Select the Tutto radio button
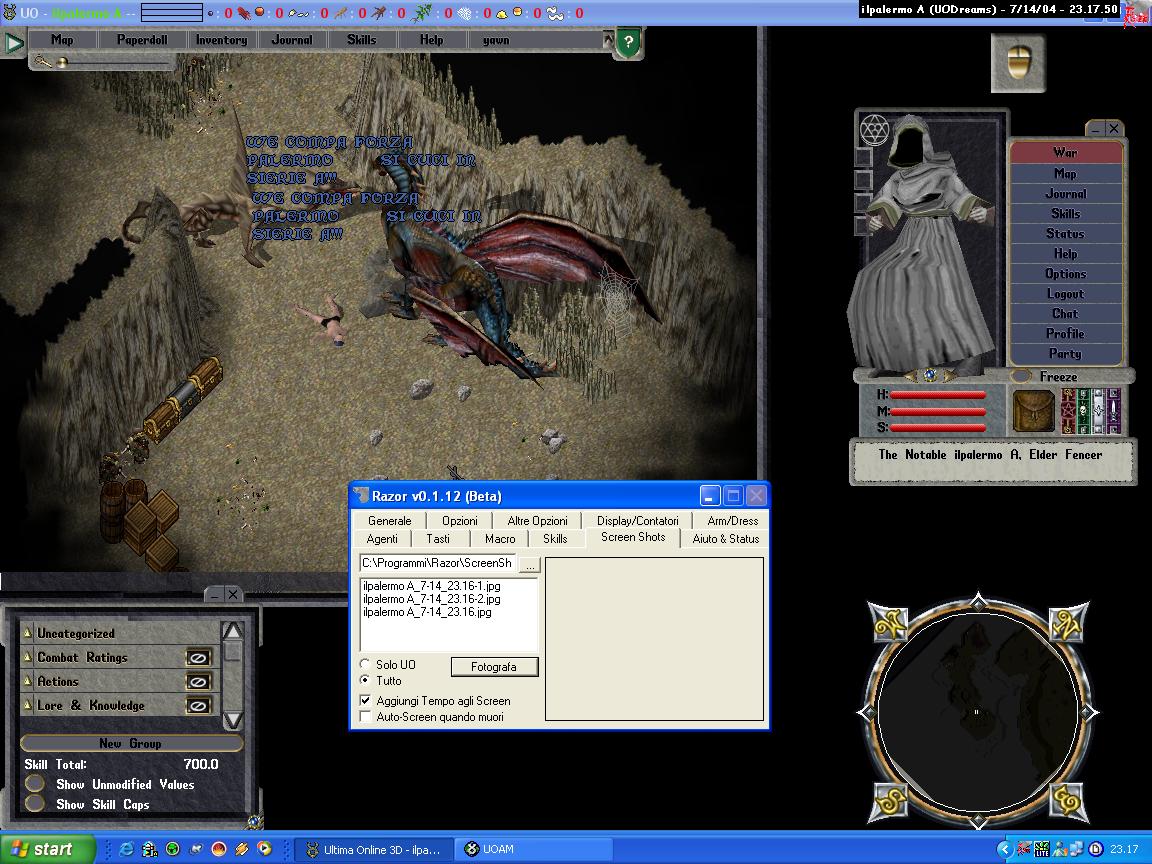1152x864 pixels. [x=365, y=680]
